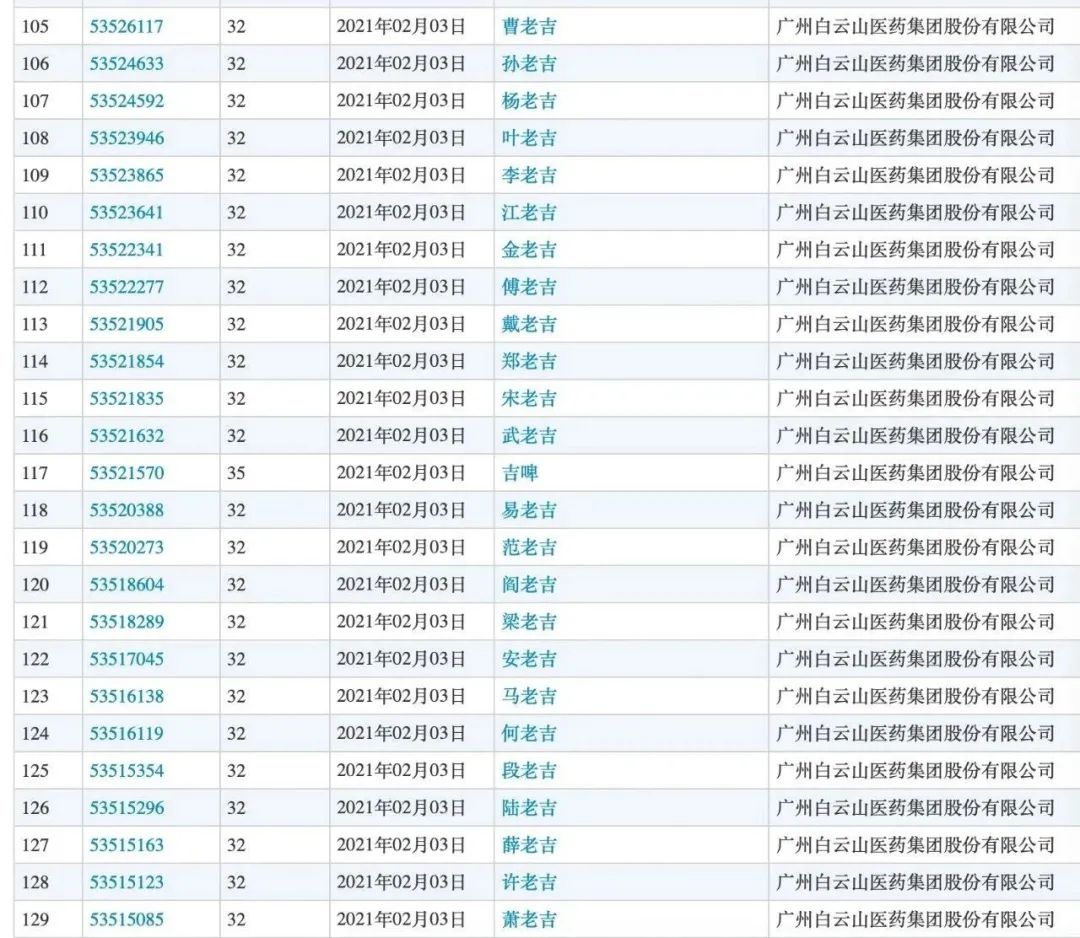Open application number 53522341
The width and height of the screenshot is (1080, 938).
point(127,250)
